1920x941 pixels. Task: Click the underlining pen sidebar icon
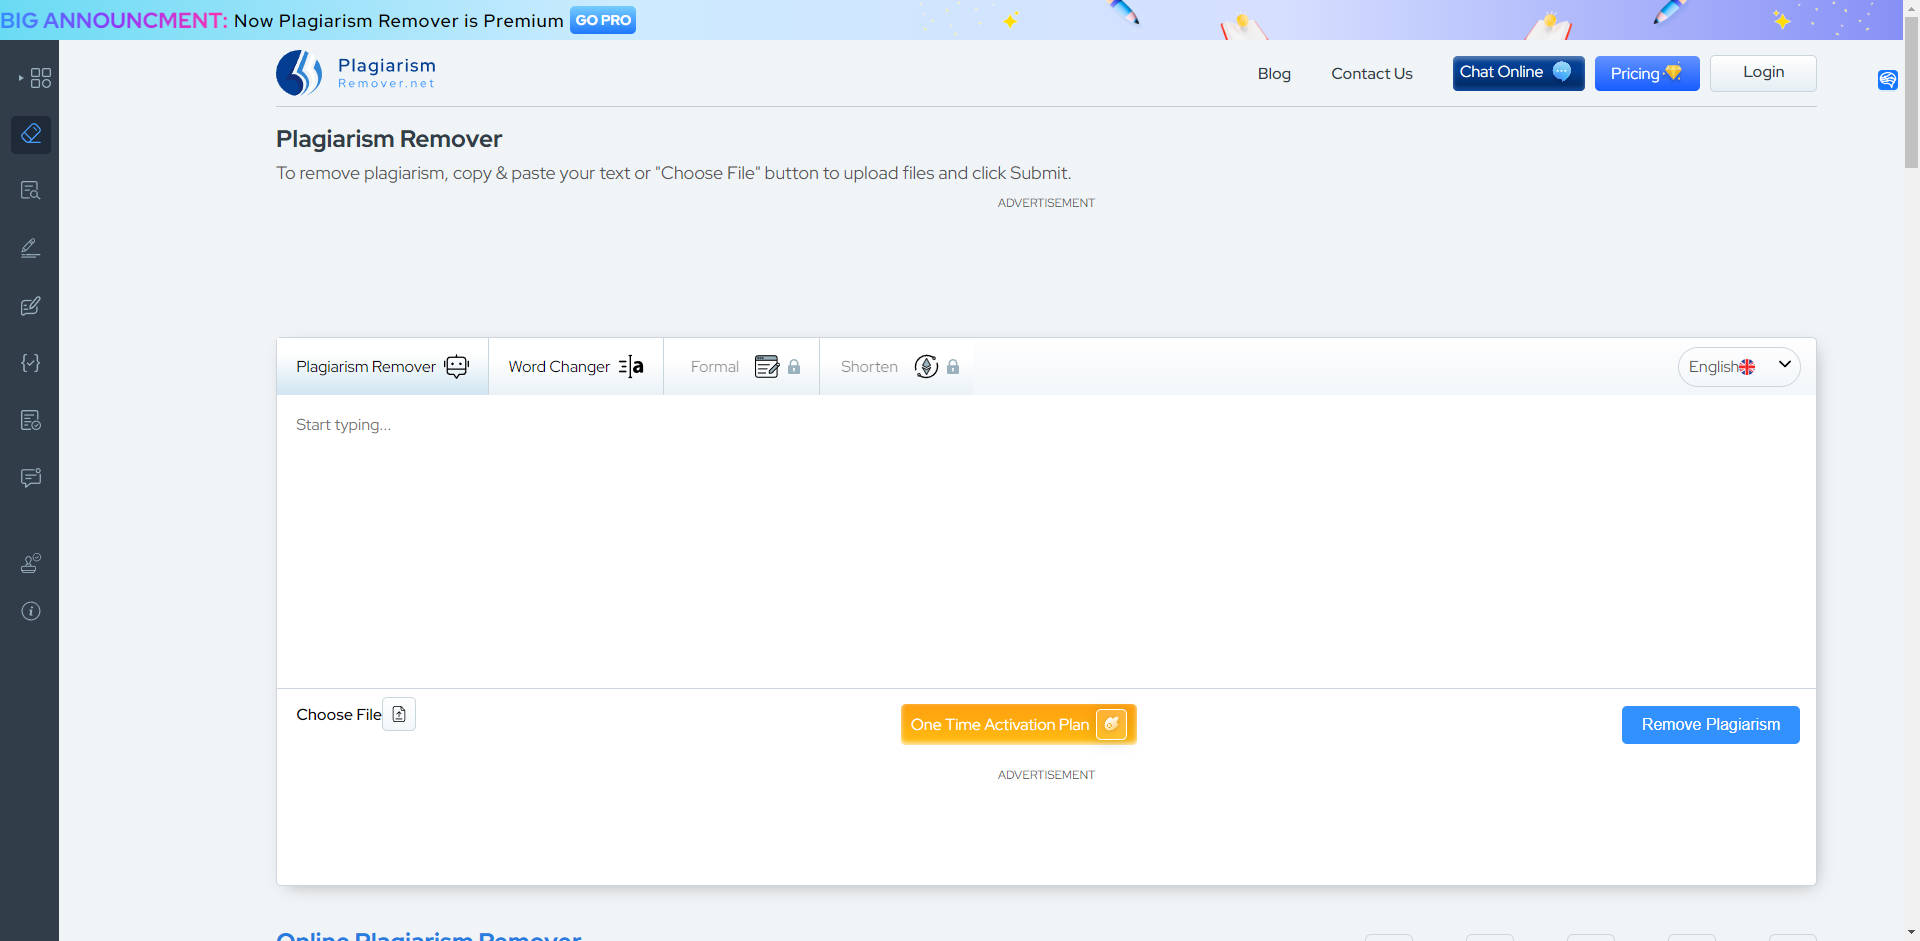[31, 248]
